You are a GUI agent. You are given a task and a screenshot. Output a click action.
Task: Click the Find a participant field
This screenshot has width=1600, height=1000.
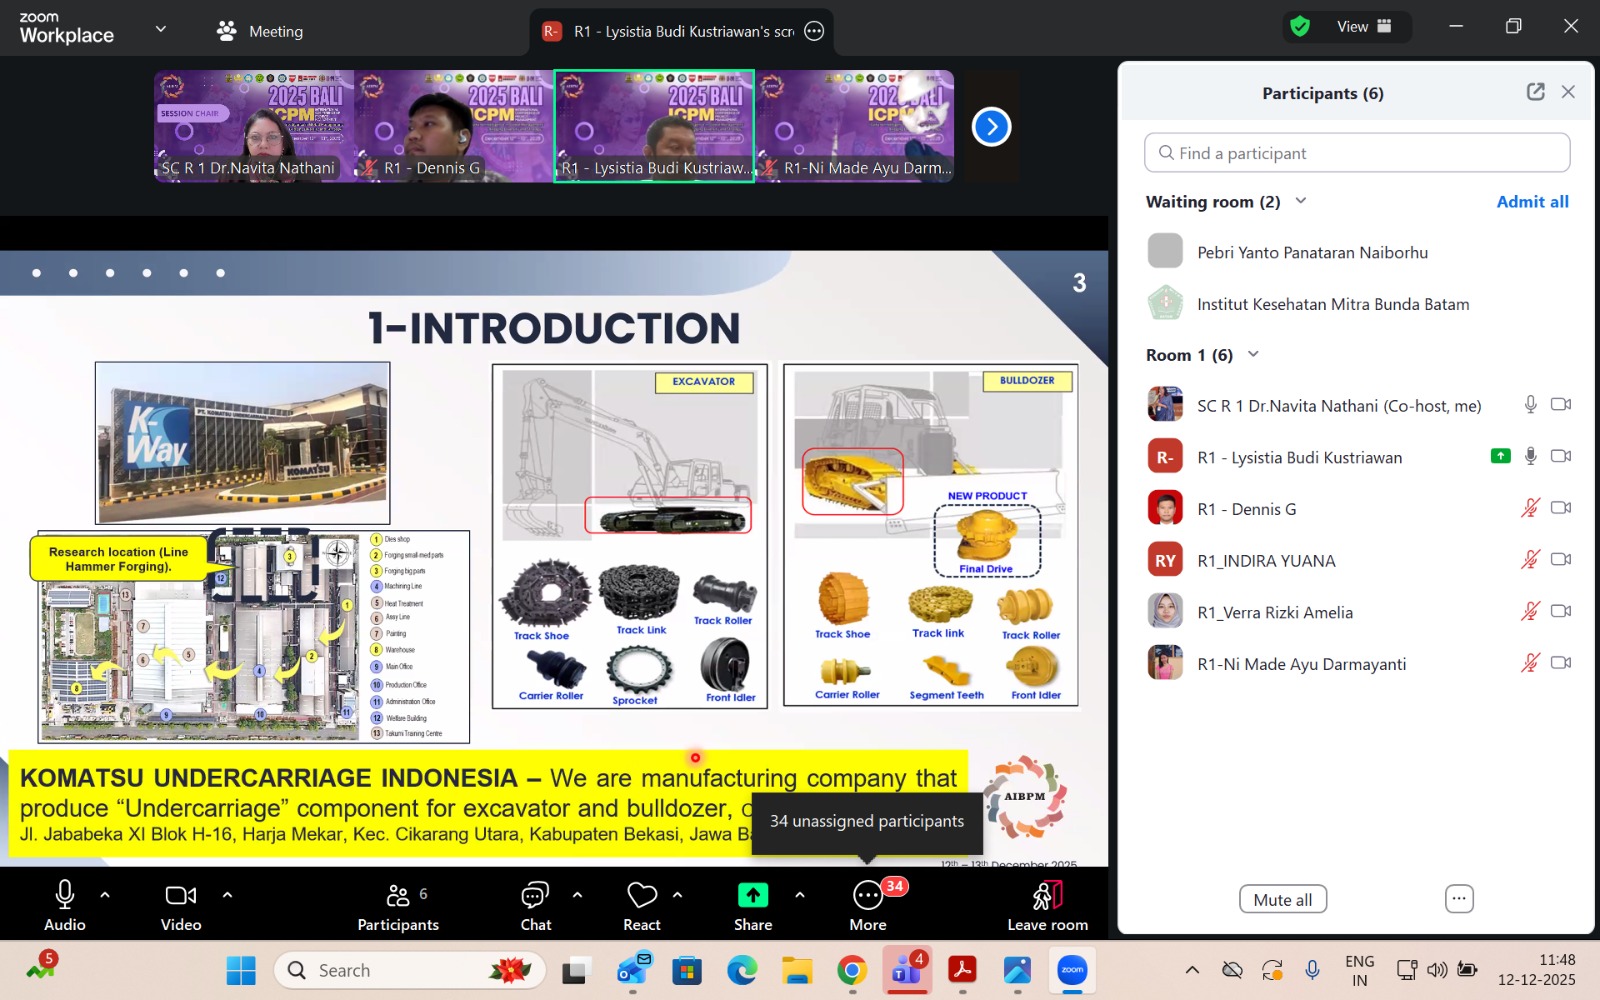pos(1356,153)
